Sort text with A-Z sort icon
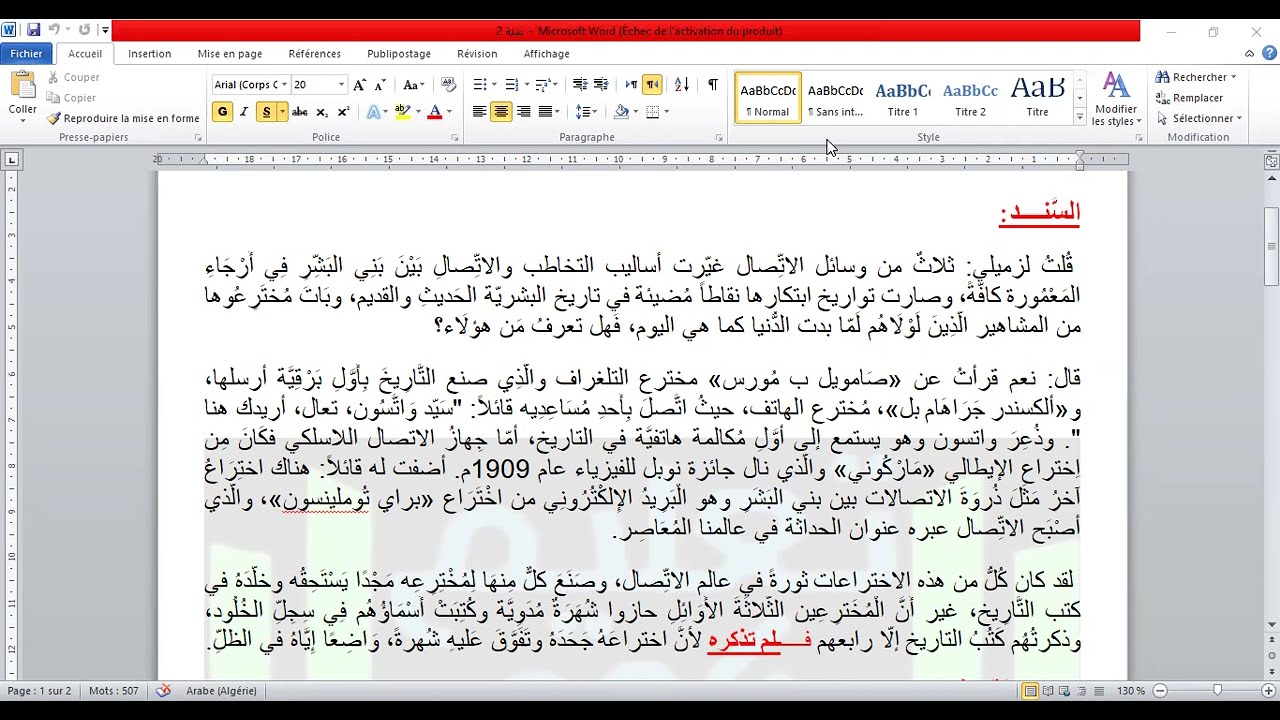The width and height of the screenshot is (1280, 720). (682, 85)
